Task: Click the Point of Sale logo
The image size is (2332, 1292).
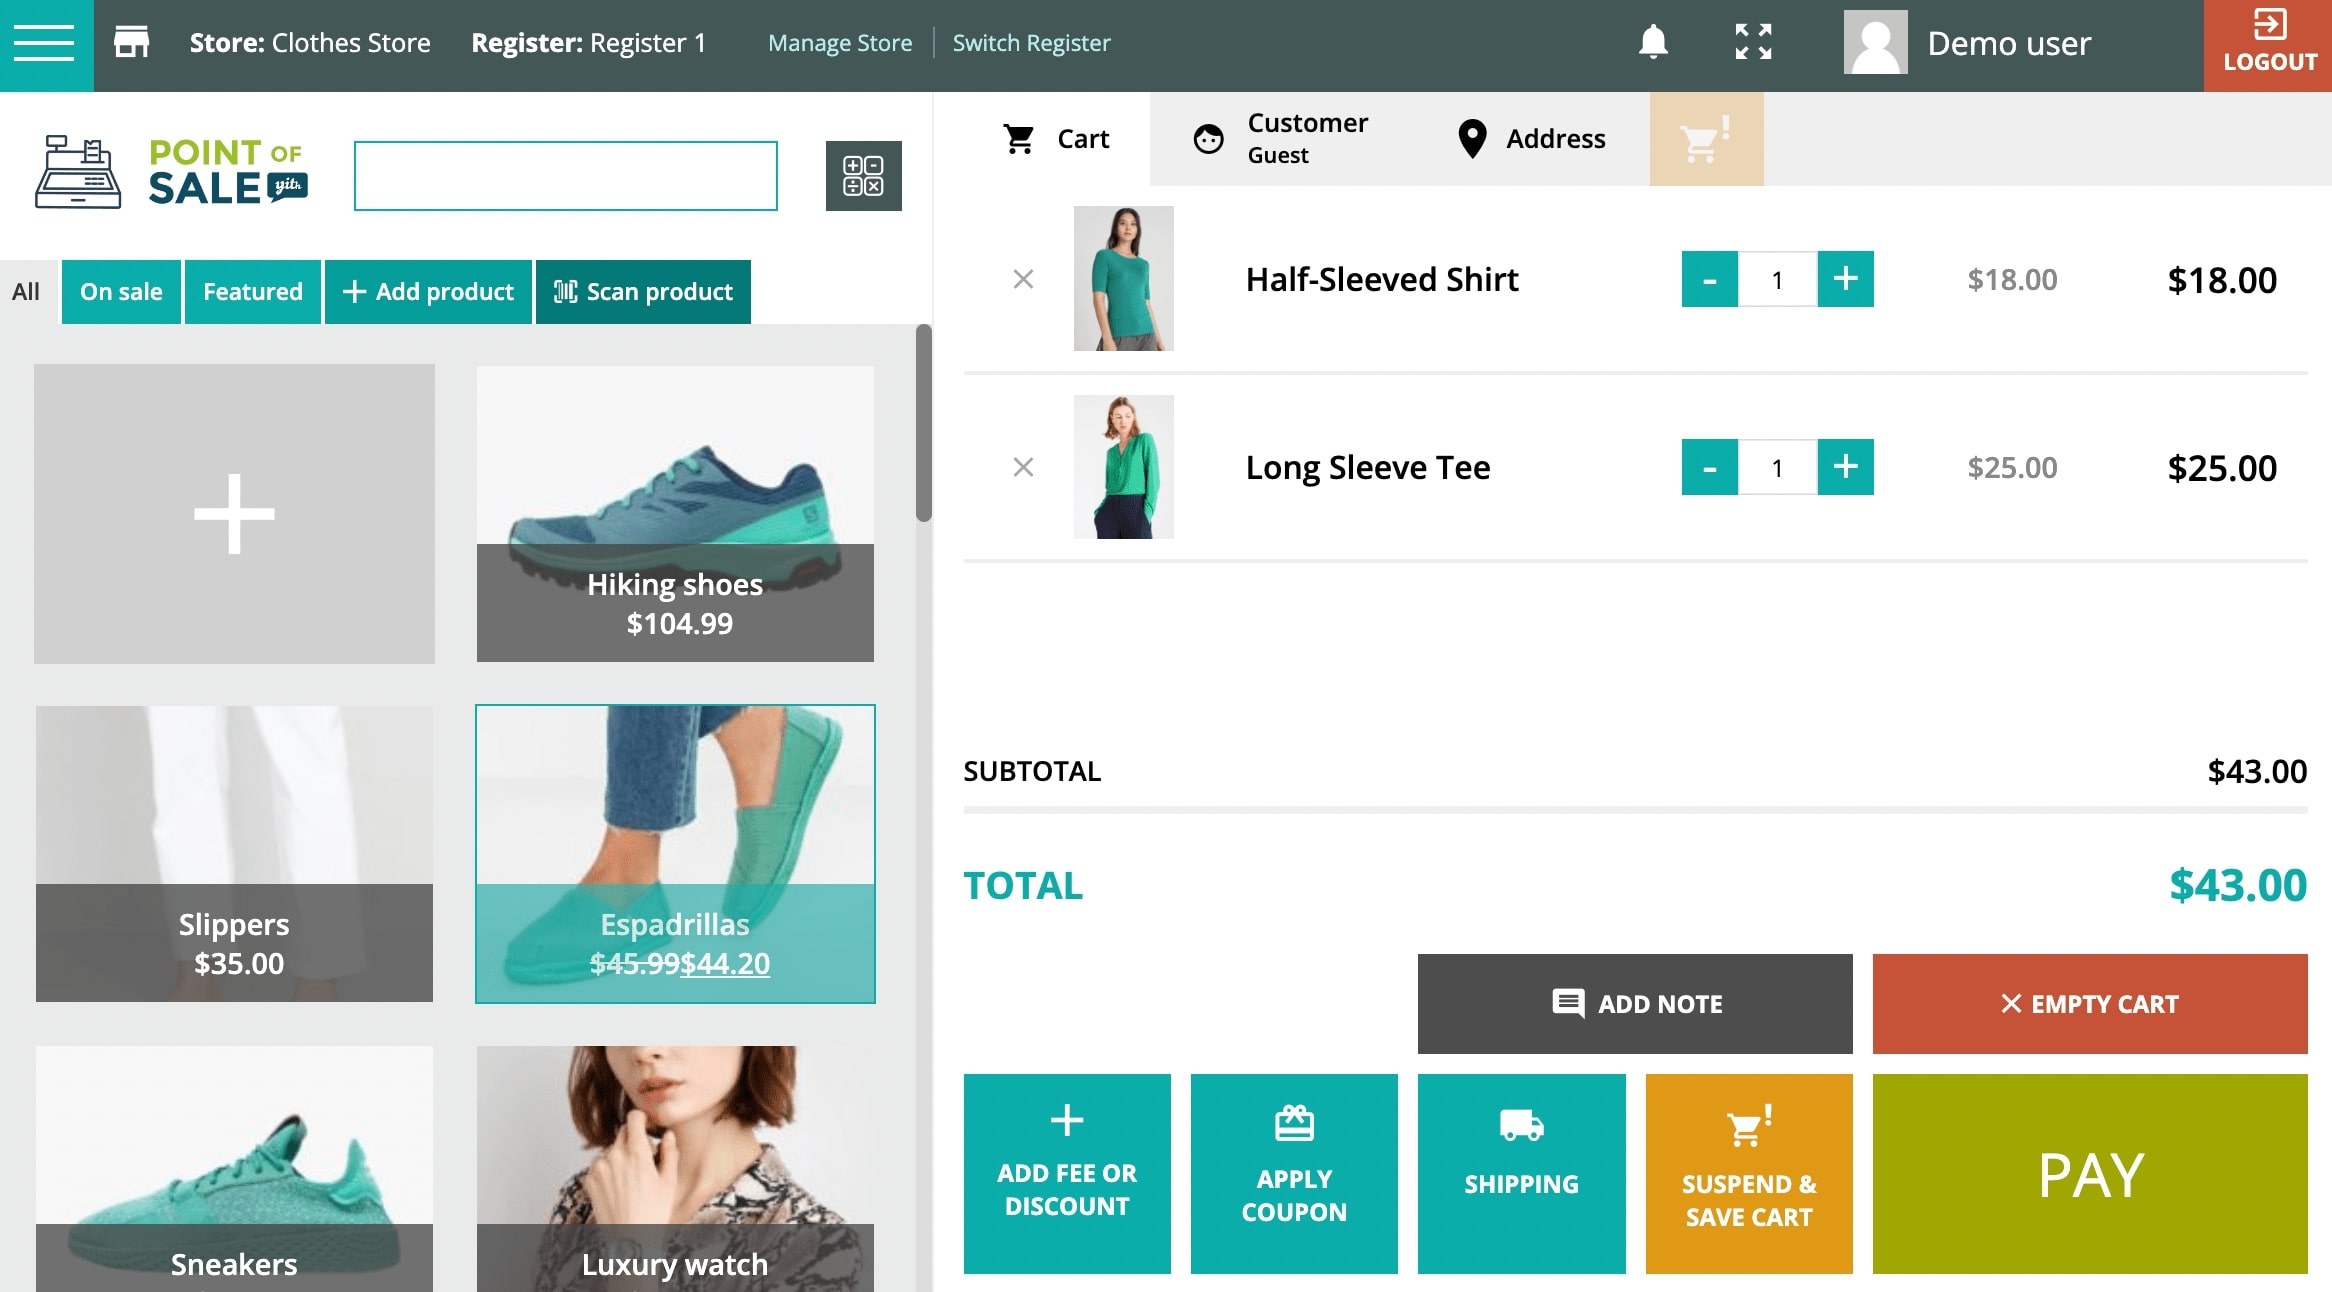Action: [x=172, y=172]
